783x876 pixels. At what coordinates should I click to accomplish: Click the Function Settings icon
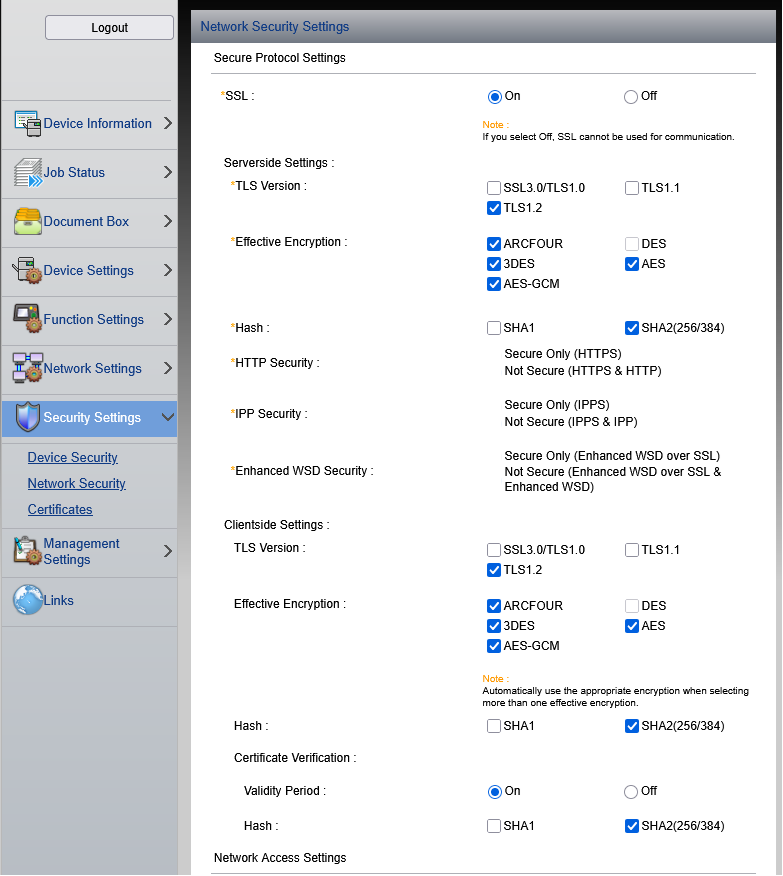point(27,320)
